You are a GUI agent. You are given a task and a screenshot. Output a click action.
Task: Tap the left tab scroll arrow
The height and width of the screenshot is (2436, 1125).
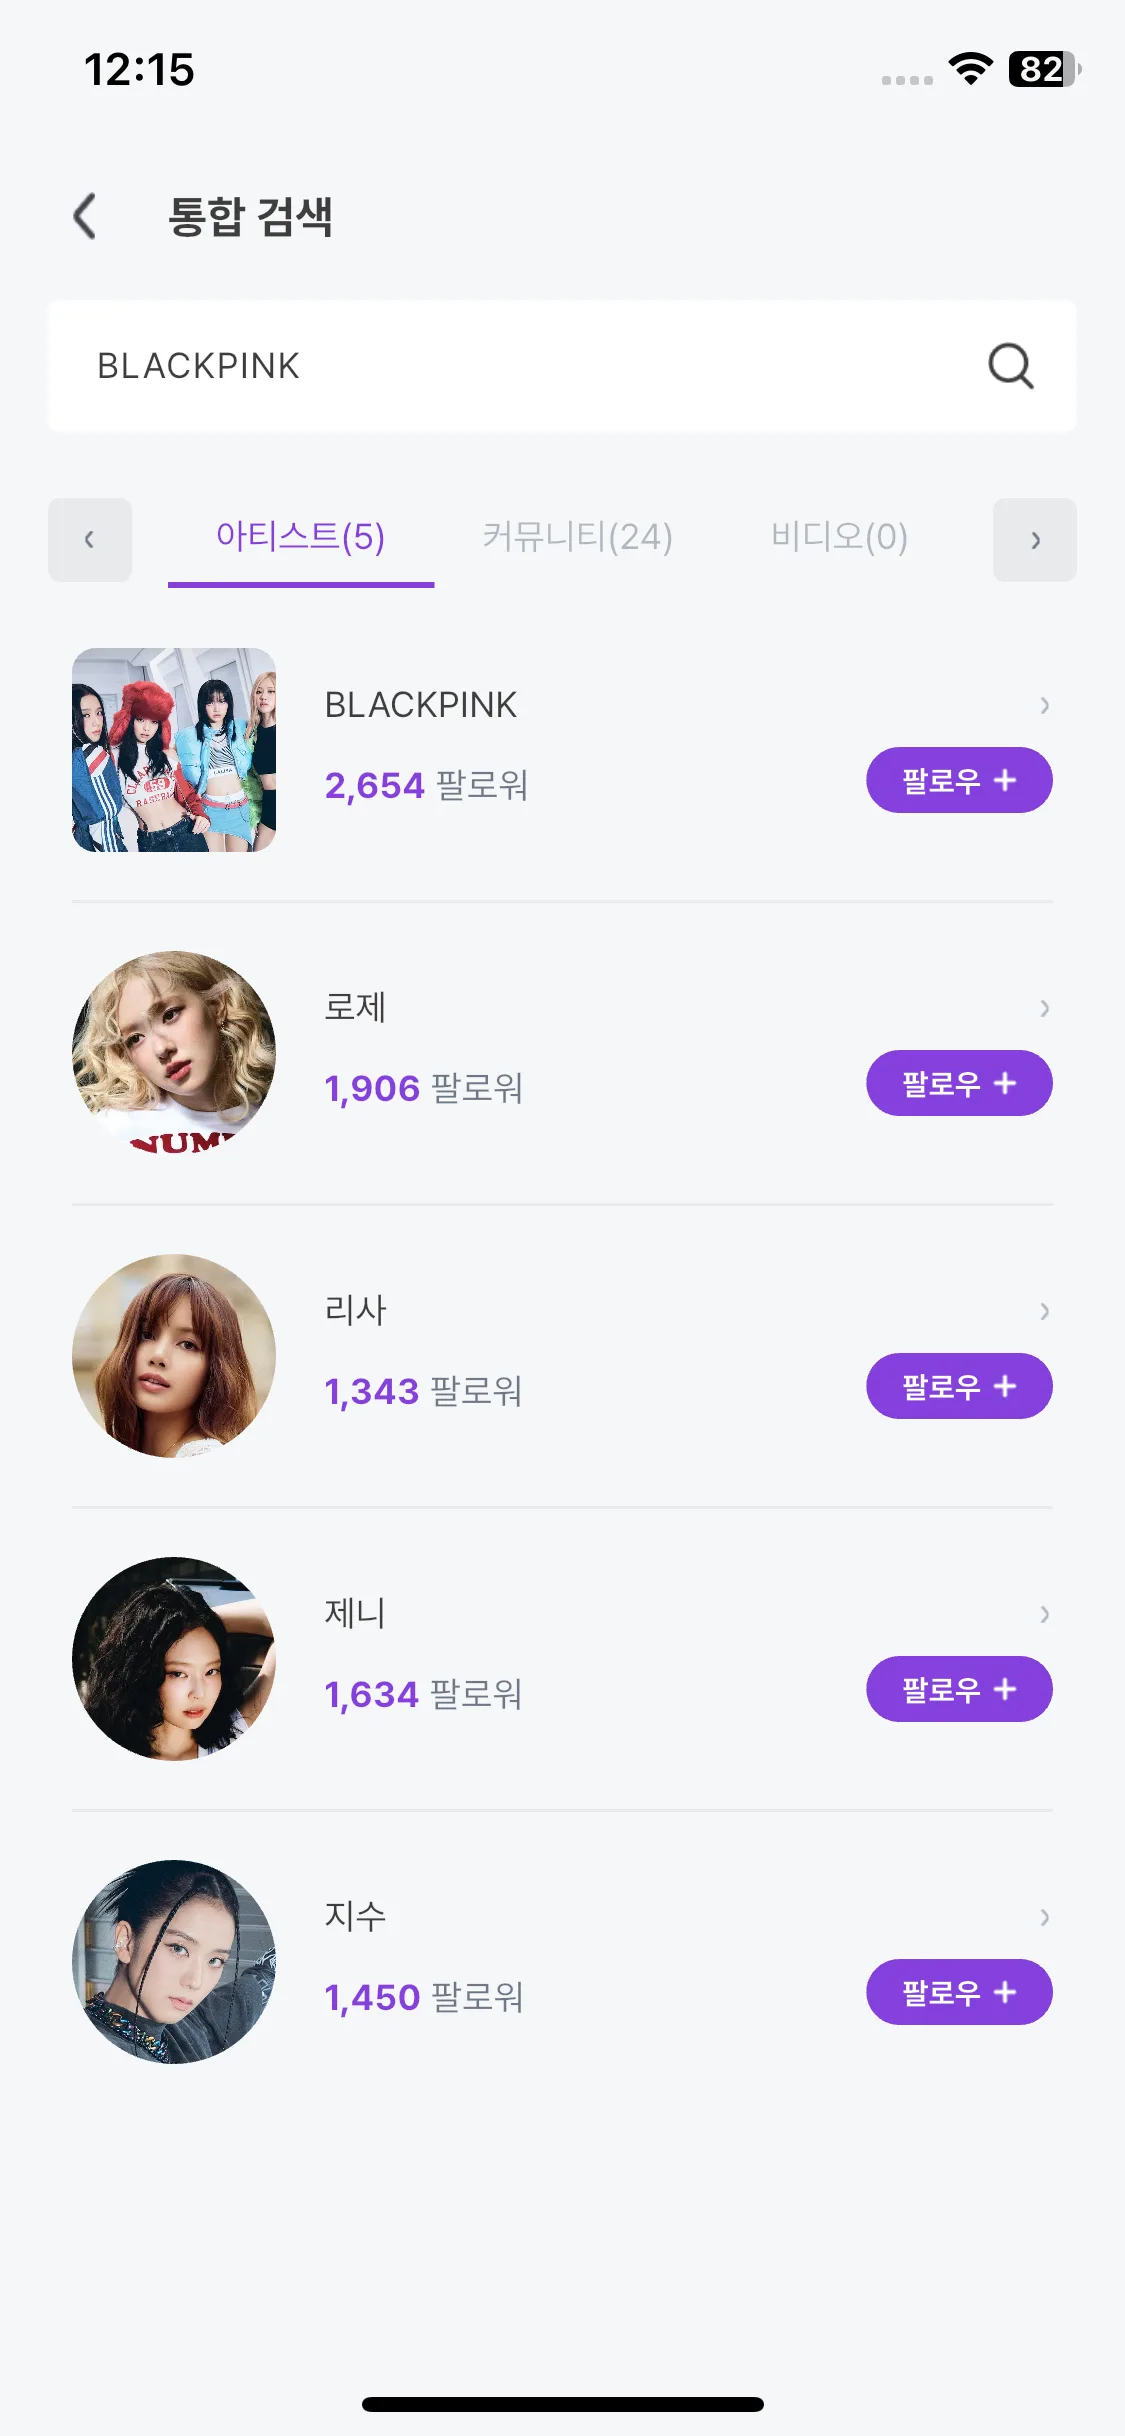tap(90, 540)
